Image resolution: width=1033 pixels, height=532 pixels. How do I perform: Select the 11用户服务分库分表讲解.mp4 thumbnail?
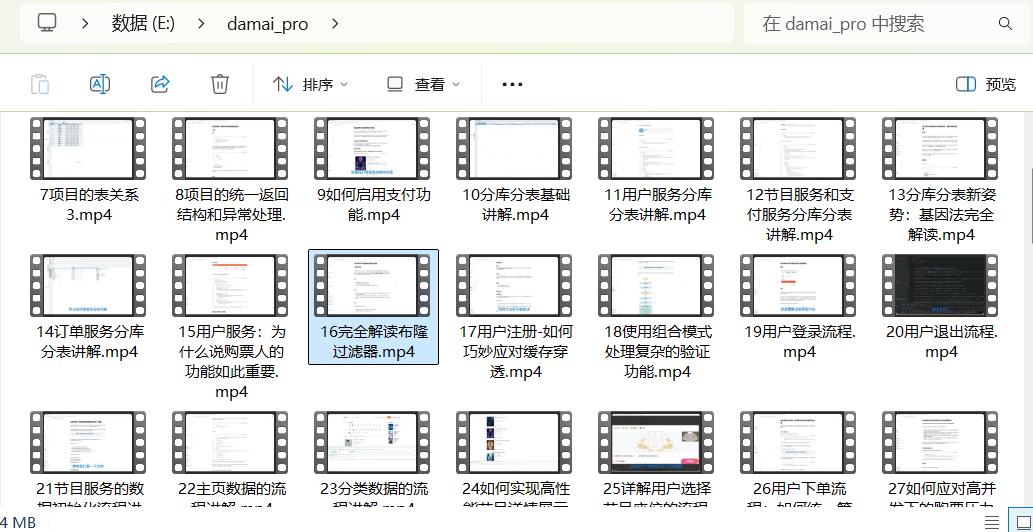(656, 148)
